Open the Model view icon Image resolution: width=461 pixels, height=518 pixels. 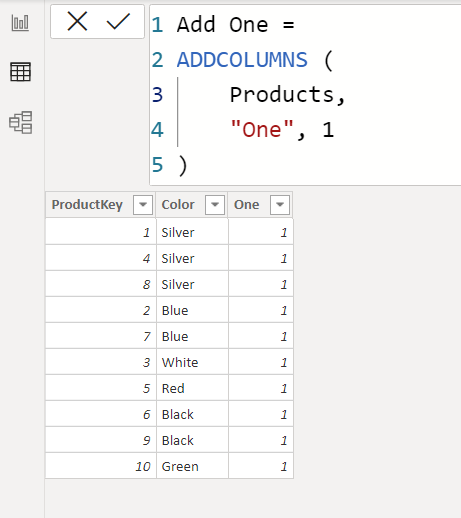coord(21,122)
